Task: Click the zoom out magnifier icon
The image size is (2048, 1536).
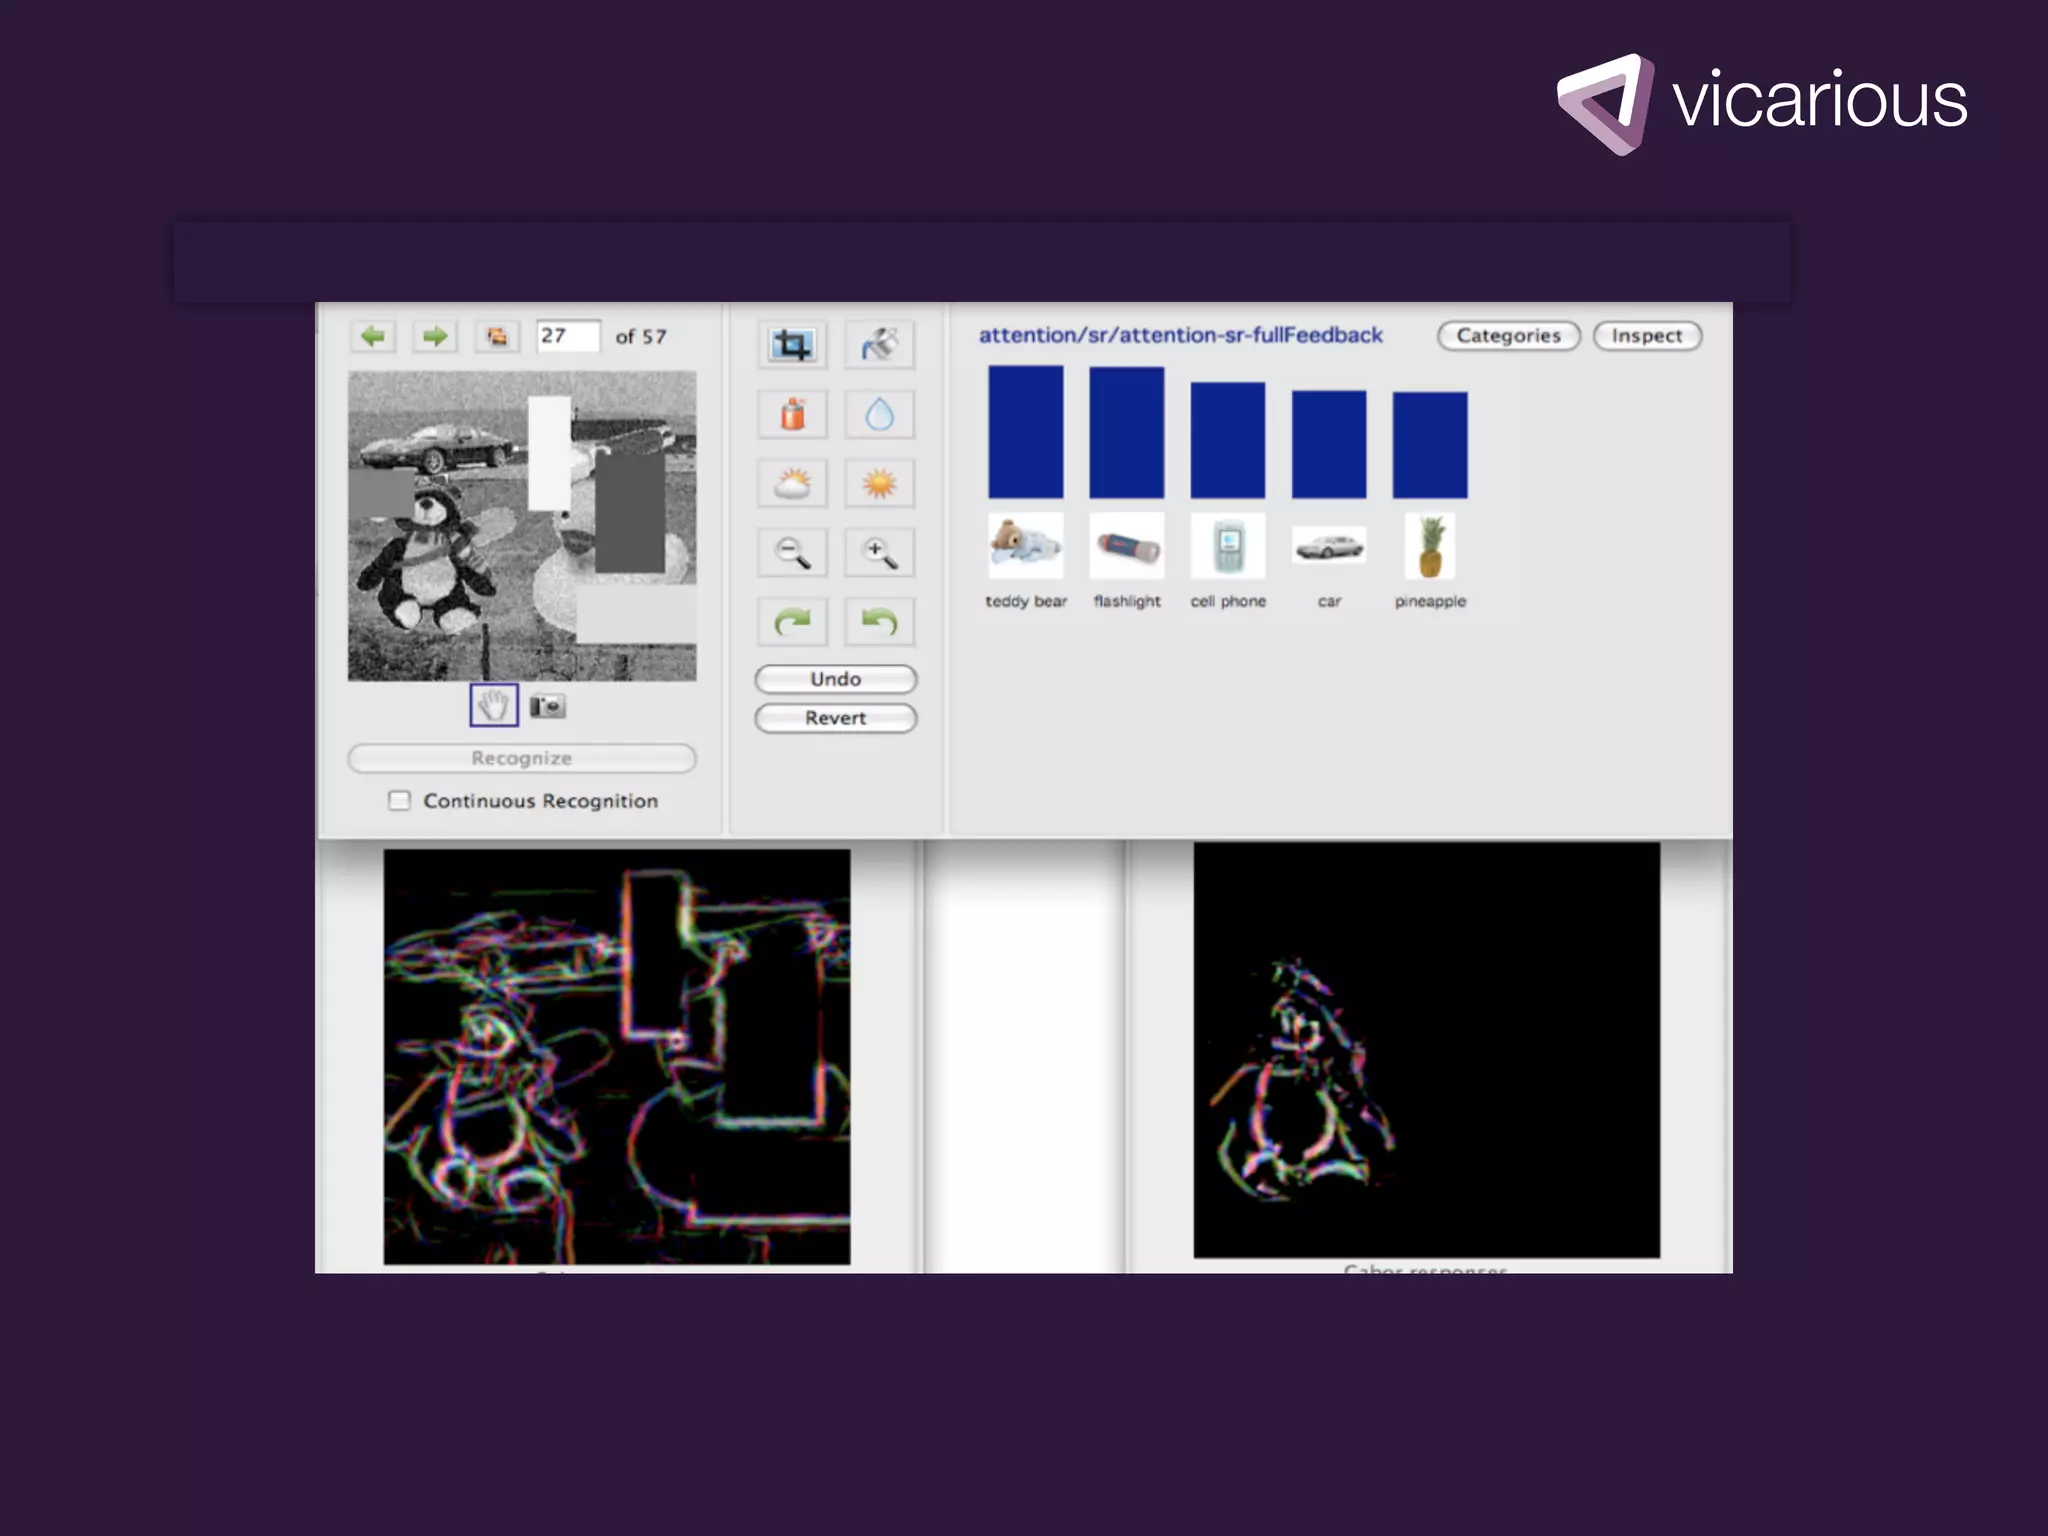Action: click(792, 553)
